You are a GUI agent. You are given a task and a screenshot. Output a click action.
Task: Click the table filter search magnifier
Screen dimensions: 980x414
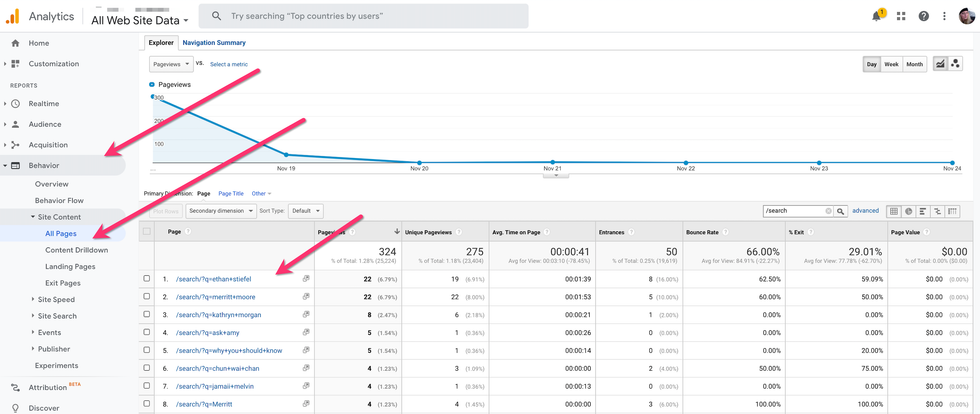(841, 211)
